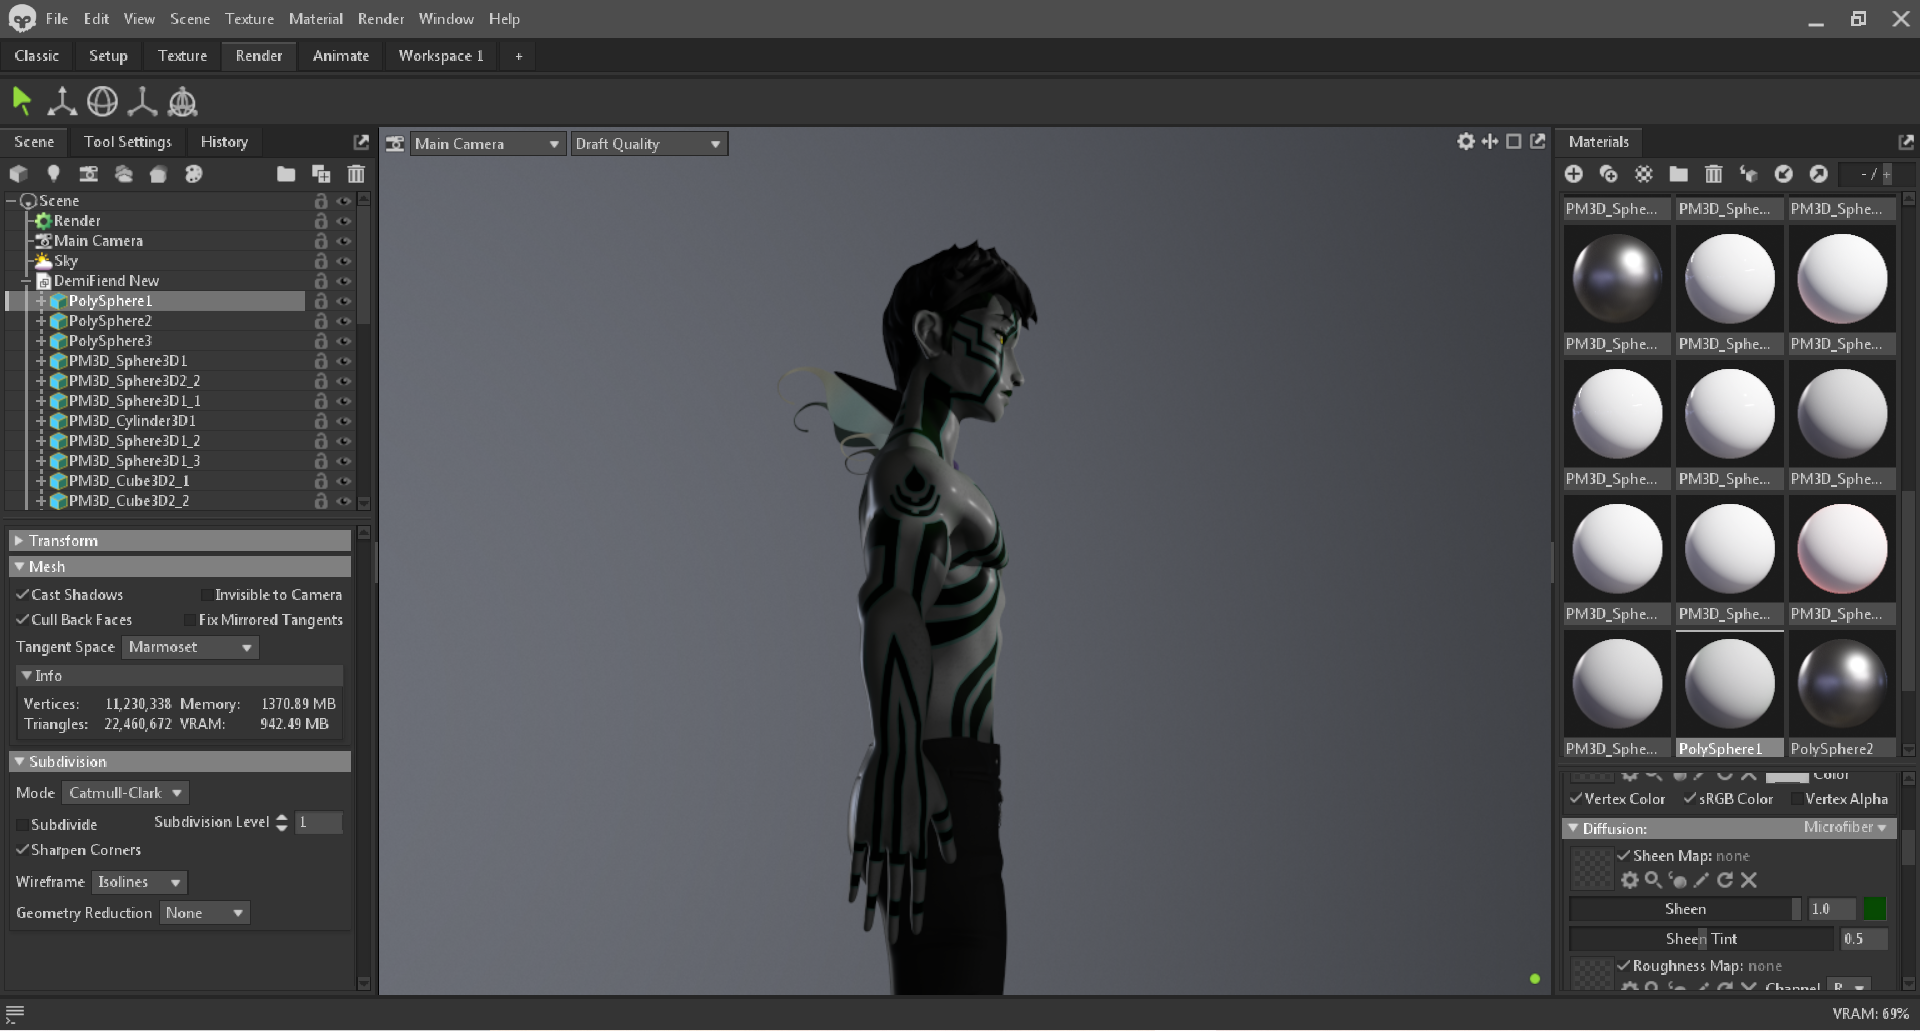Enable Fix Mirrored Tangents checkbox
1920x1031 pixels.
(x=190, y=620)
